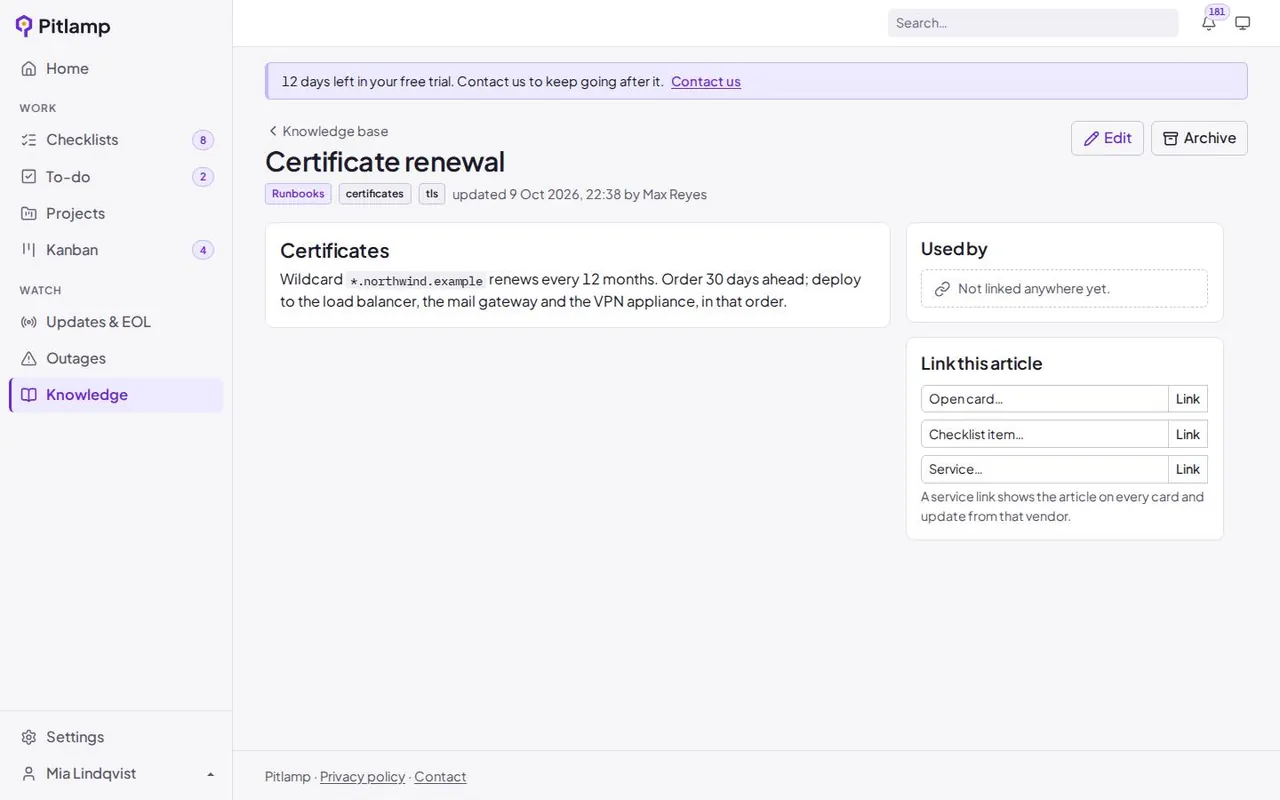Follow the Contact us trial banner link
Screen dimensions: 1280x800
tap(706, 82)
